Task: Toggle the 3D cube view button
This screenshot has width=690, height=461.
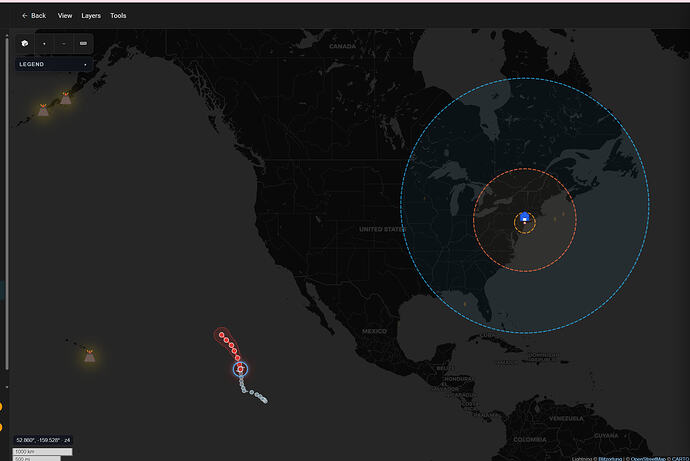Action: tap(25, 44)
